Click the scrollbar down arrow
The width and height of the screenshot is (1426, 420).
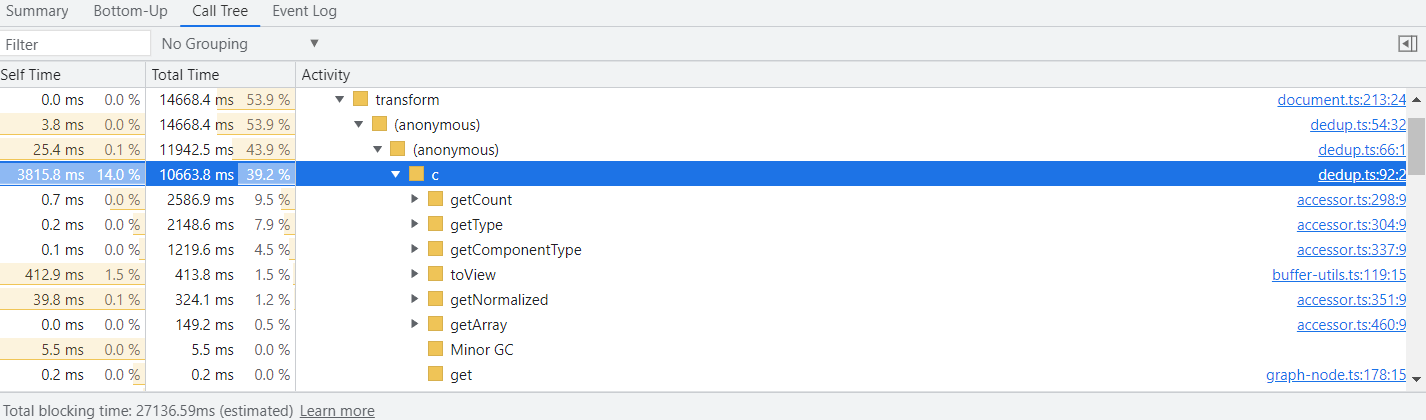click(x=1417, y=379)
